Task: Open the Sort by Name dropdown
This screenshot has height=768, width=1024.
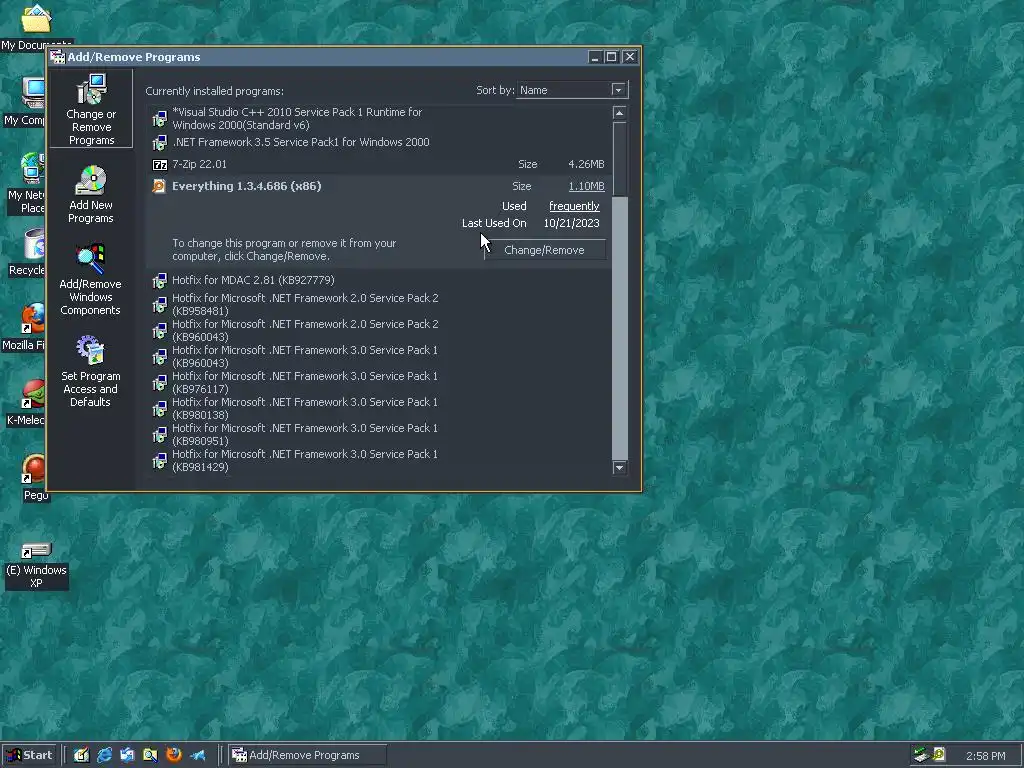Action: pos(618,90)
